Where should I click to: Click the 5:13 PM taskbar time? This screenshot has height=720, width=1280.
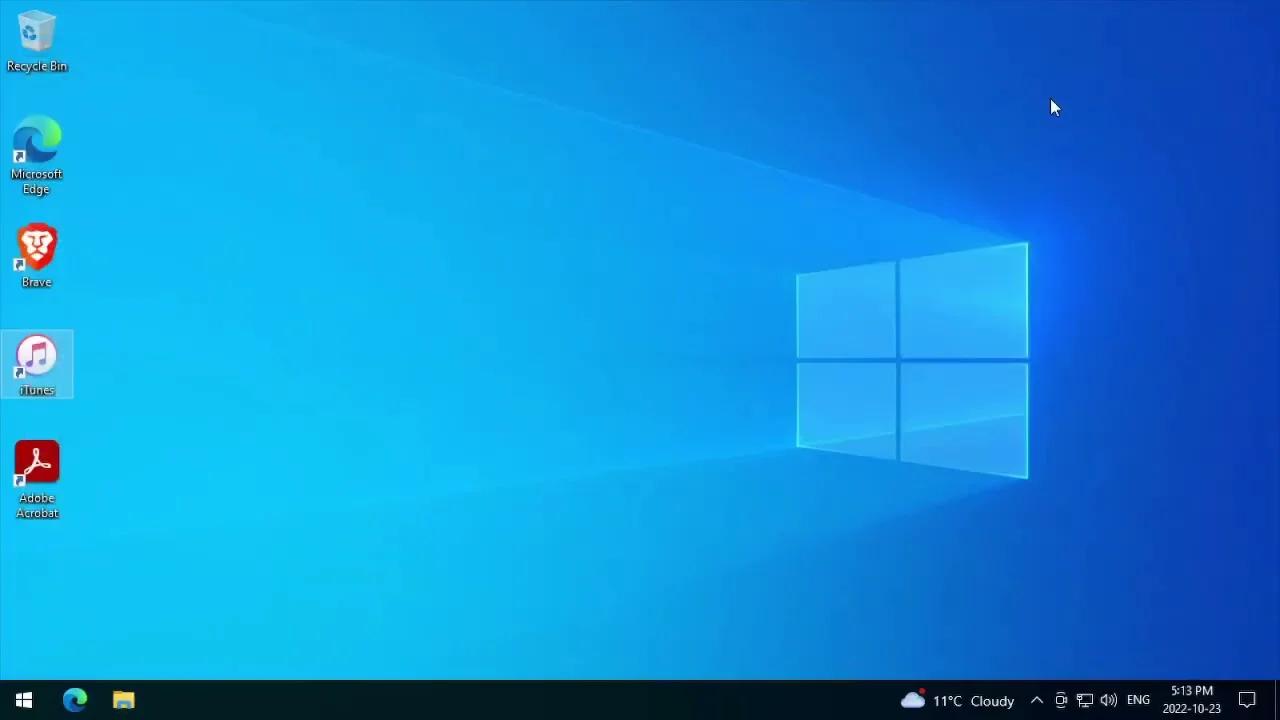tap(1191, 691)
